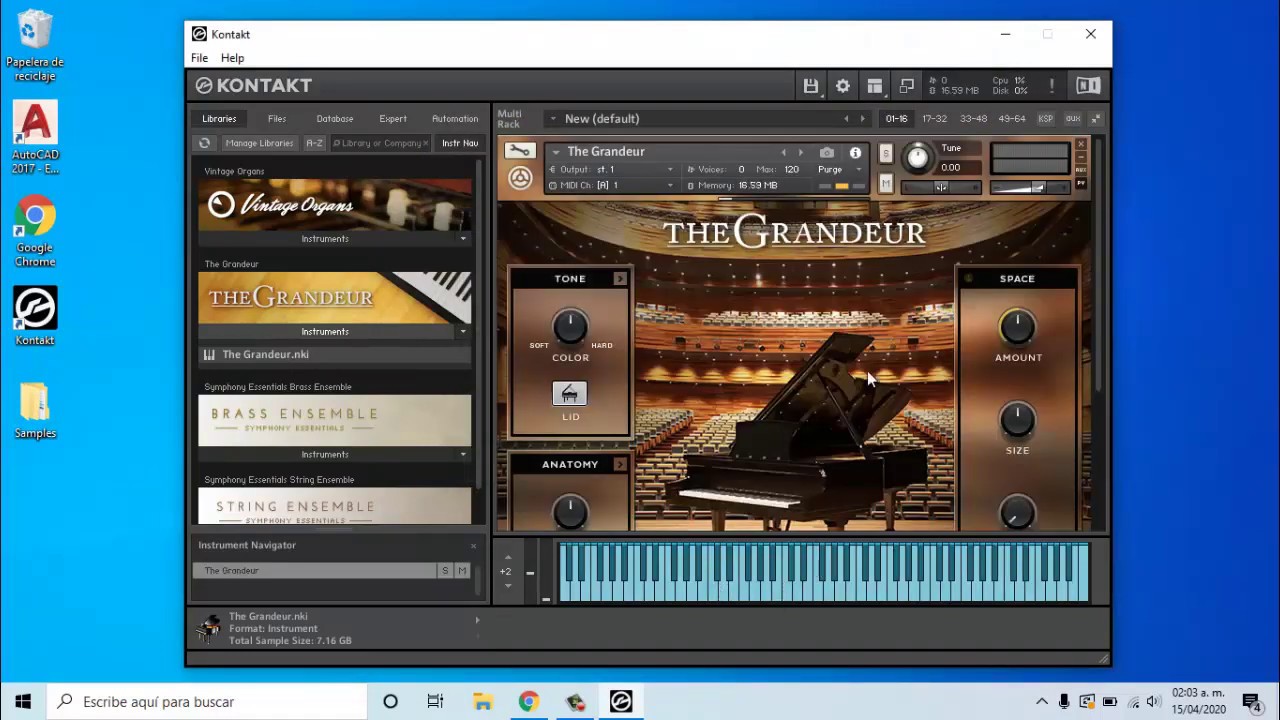Open Google Chrome desktop shortcut
Viewport: 1280px width, 720px height.
tap(35, 230)
